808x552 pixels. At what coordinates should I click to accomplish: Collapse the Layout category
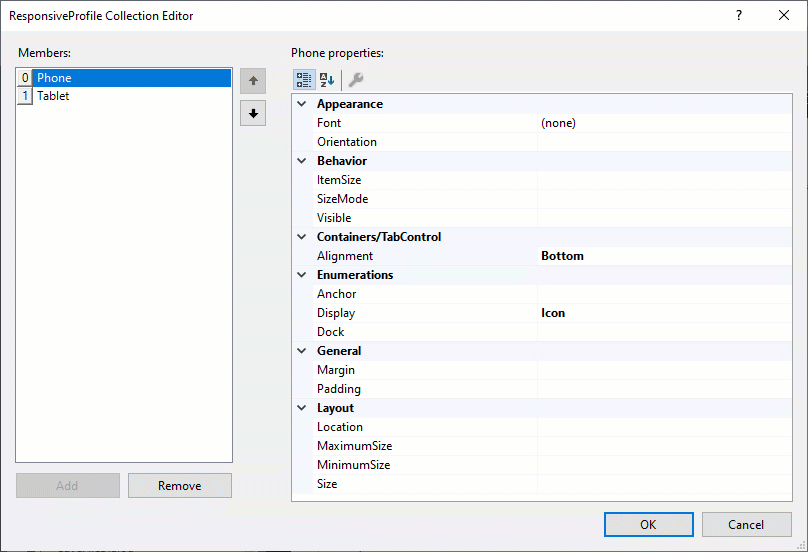[x=302, y=408]
